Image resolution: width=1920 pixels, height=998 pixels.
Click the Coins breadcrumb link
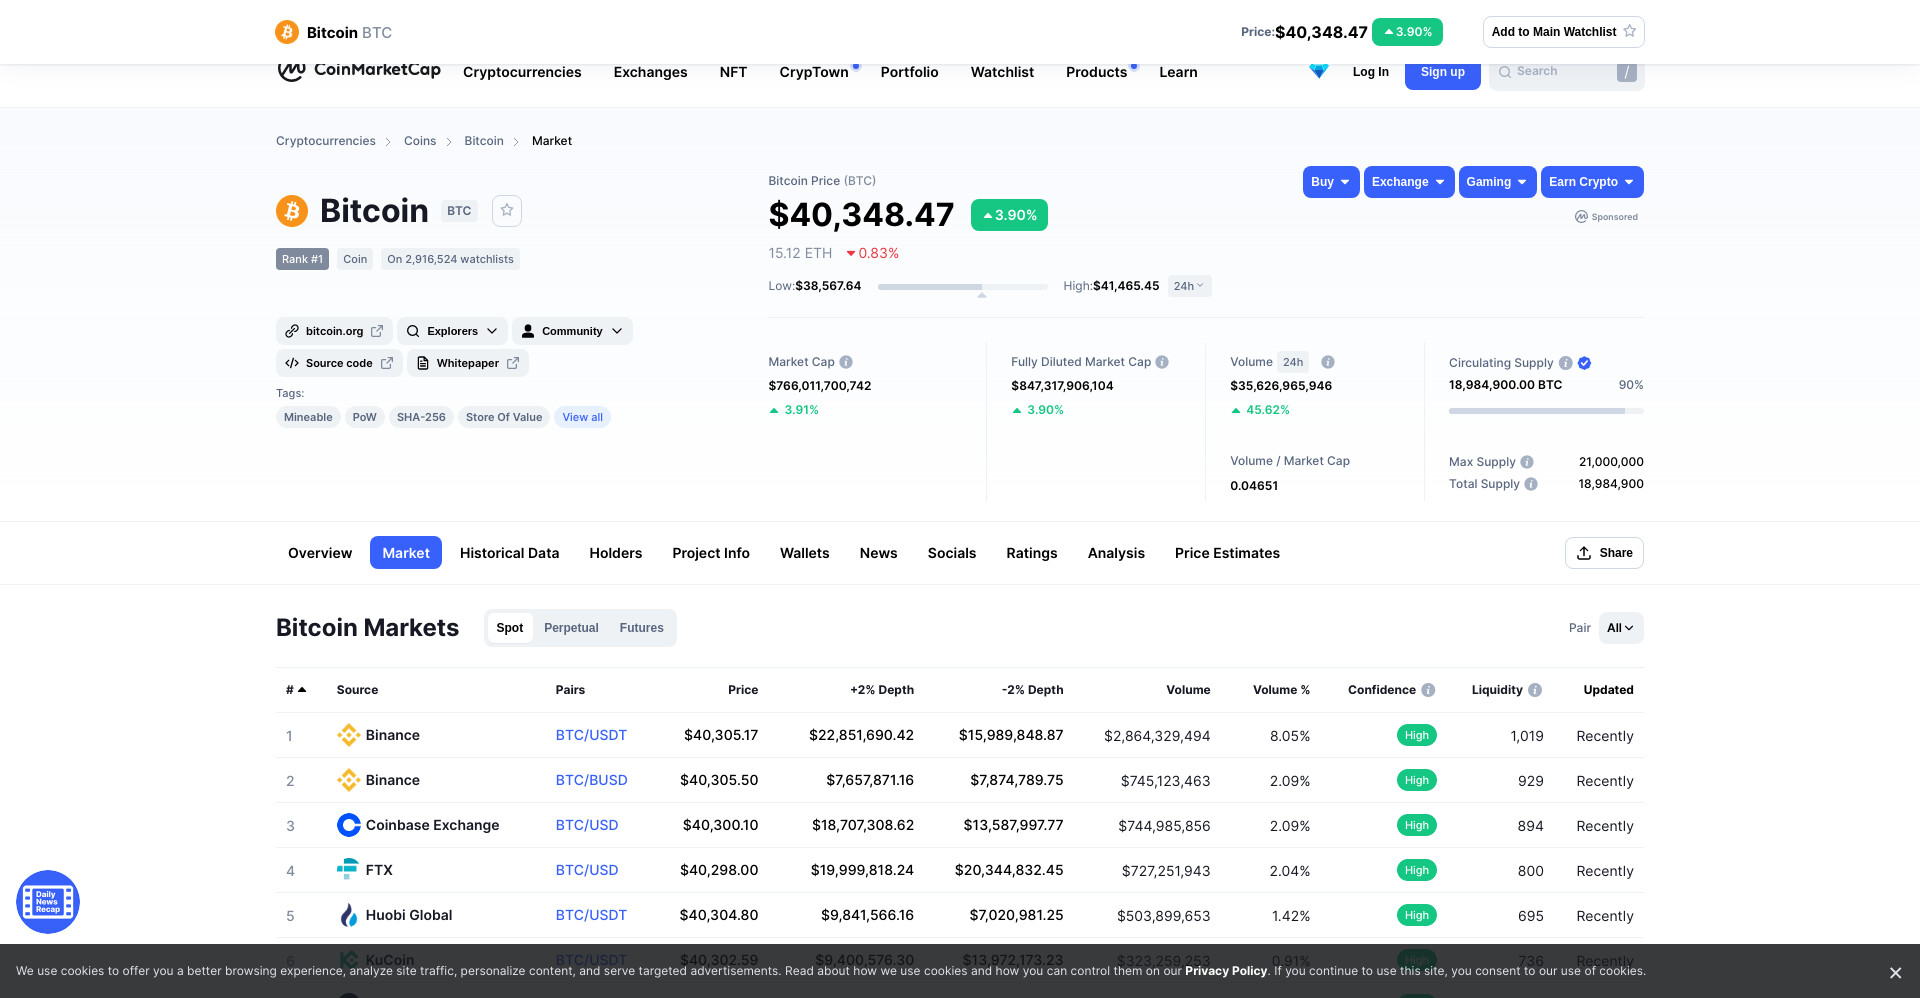(x=420, y=141)
